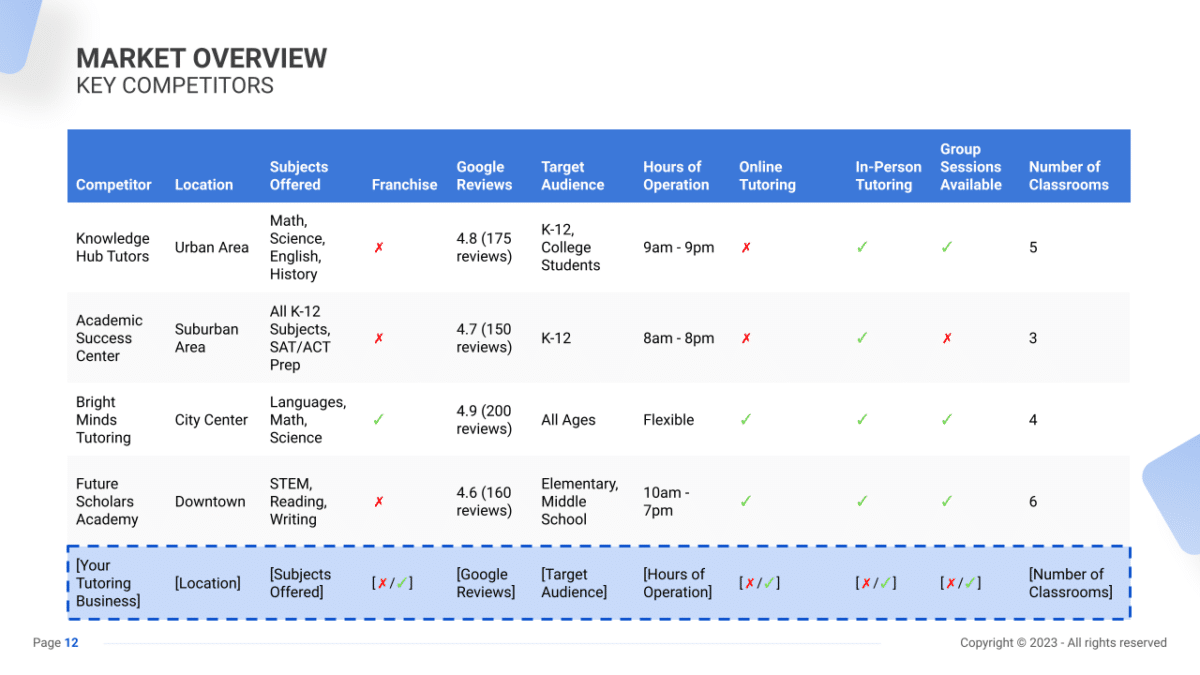Screen dimensions: 1200x675
Task: Click the "Subjects Offered" column header
Action: [299, 176]
